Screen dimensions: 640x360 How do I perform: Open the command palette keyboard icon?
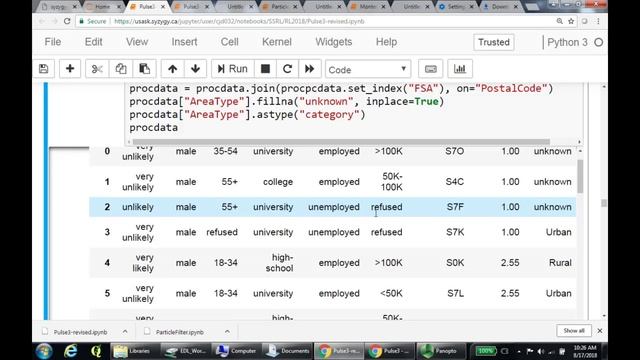point(431,69)
